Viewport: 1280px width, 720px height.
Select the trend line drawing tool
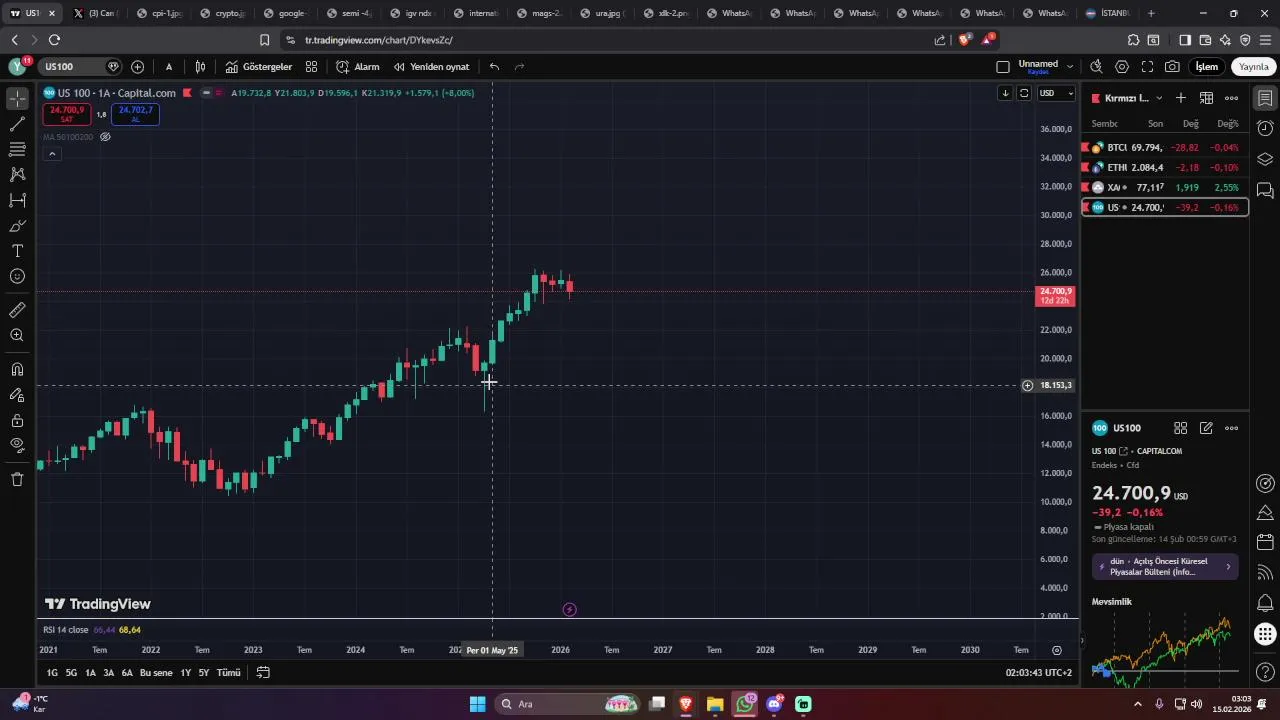tap(17, 124)
